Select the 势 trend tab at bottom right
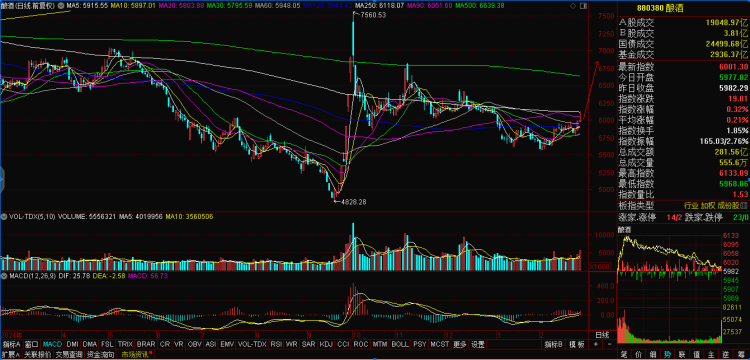 coord(667,355)
